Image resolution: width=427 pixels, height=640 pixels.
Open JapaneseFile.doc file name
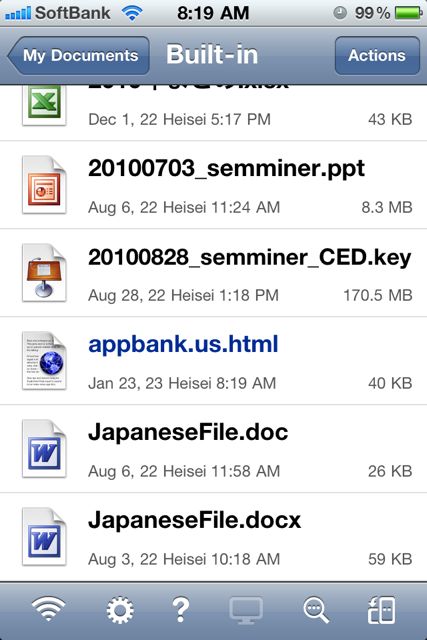[x=188, y=432]
